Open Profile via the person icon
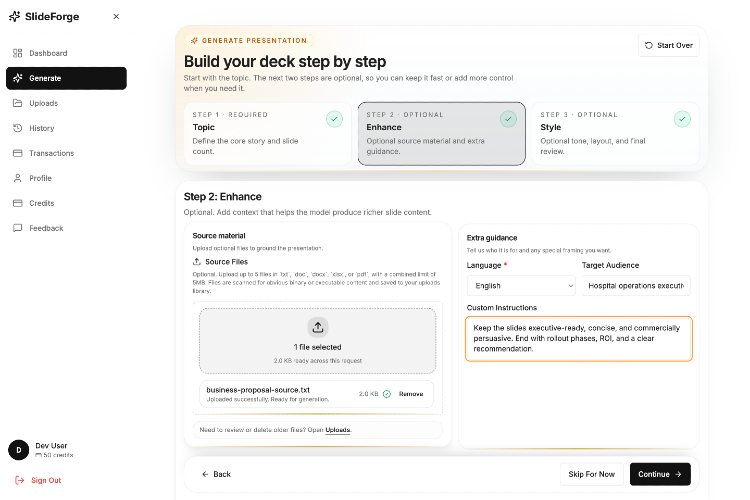Screen dimensions: 750x500 pyautogui.click(x=18, y=178)
